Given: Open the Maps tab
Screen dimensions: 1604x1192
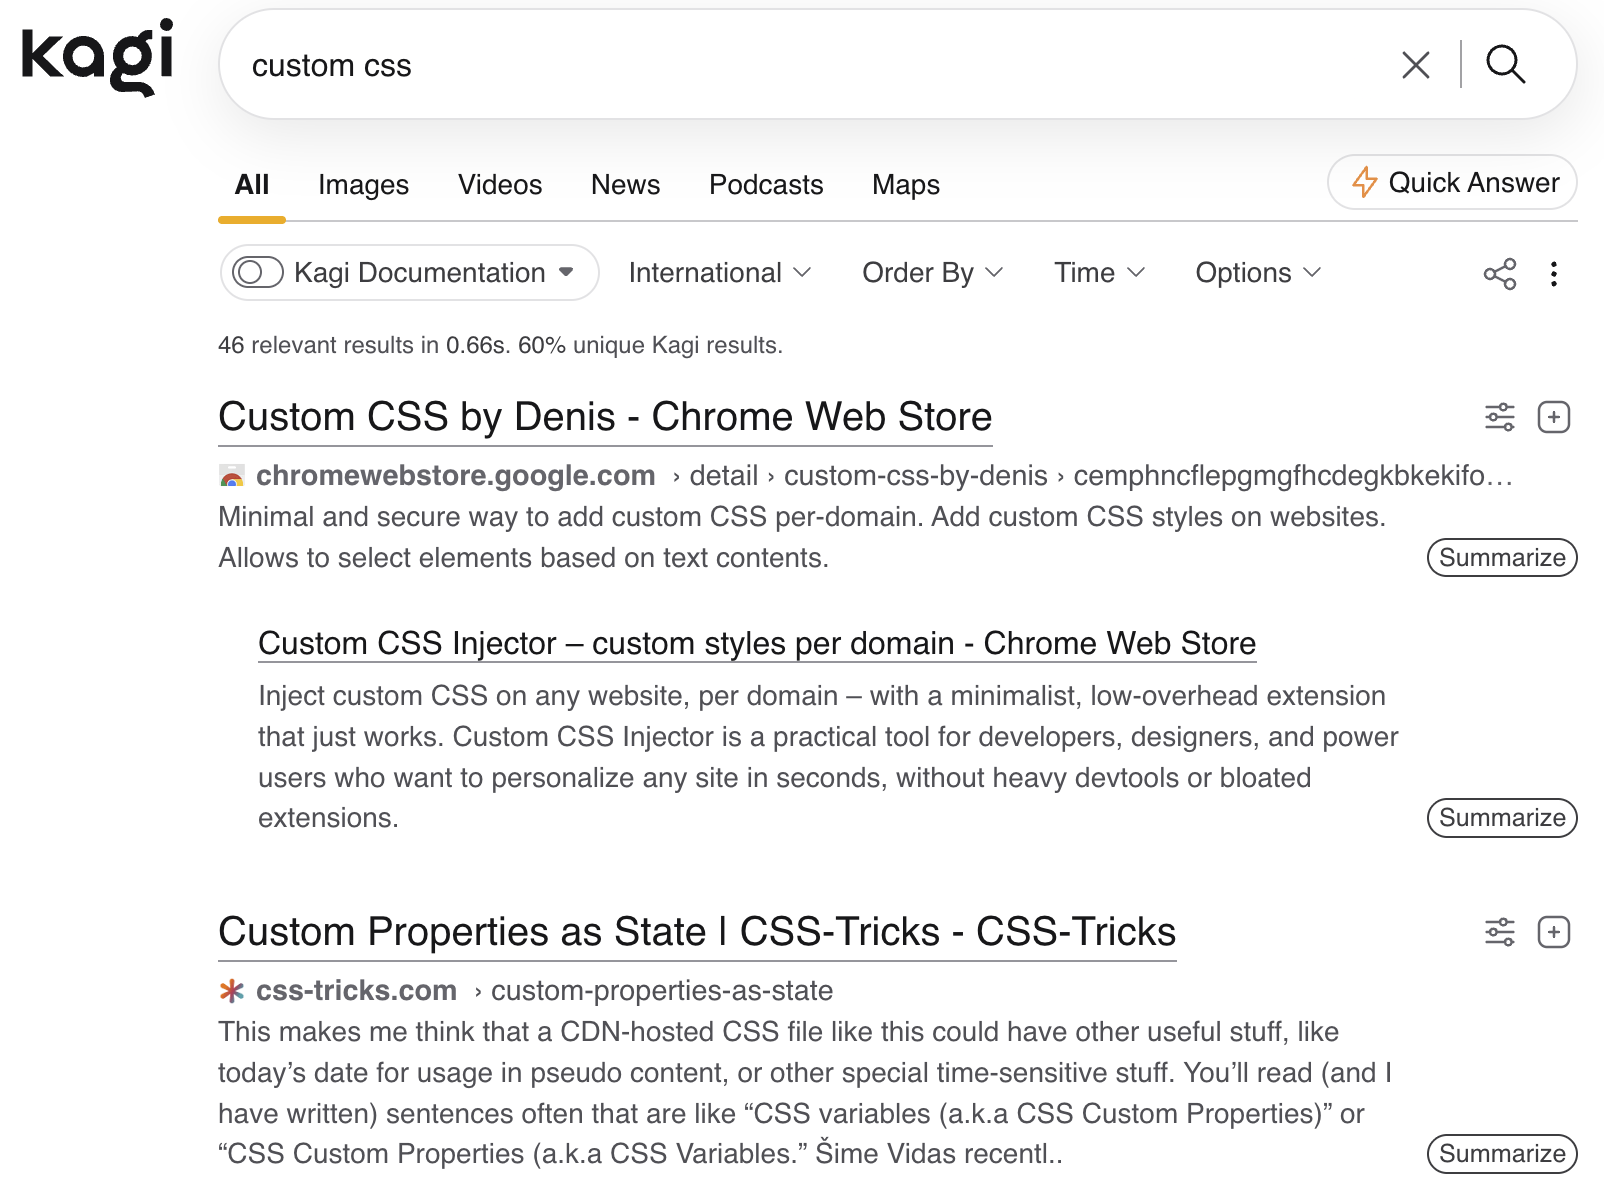Looking at the screenshot, I should pyautogui.click(x=905, y=185).
